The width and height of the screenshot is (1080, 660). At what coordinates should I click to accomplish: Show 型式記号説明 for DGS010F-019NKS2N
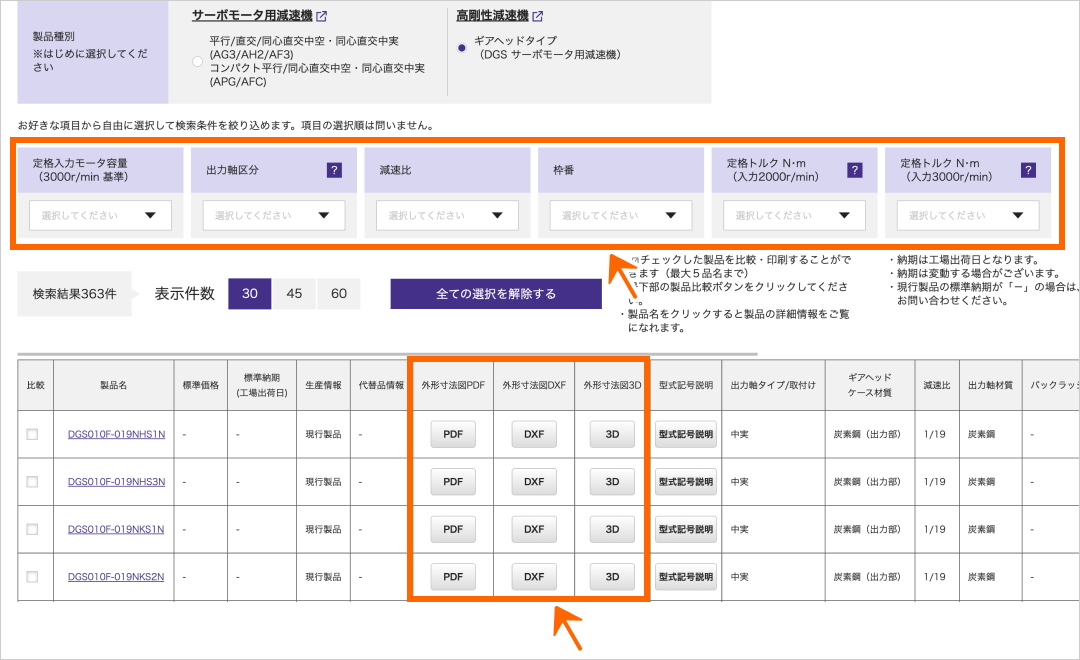(x=686, y=577)
